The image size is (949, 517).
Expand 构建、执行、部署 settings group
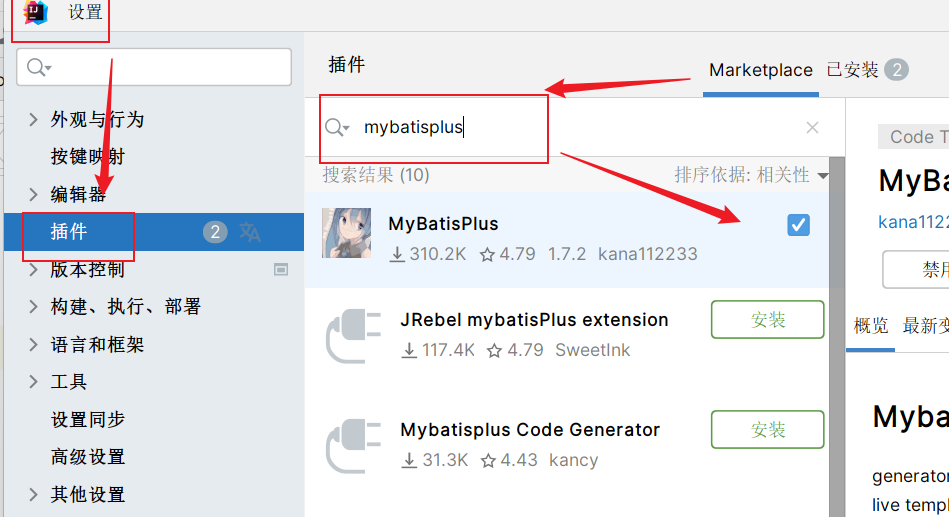tap(34, 307)
